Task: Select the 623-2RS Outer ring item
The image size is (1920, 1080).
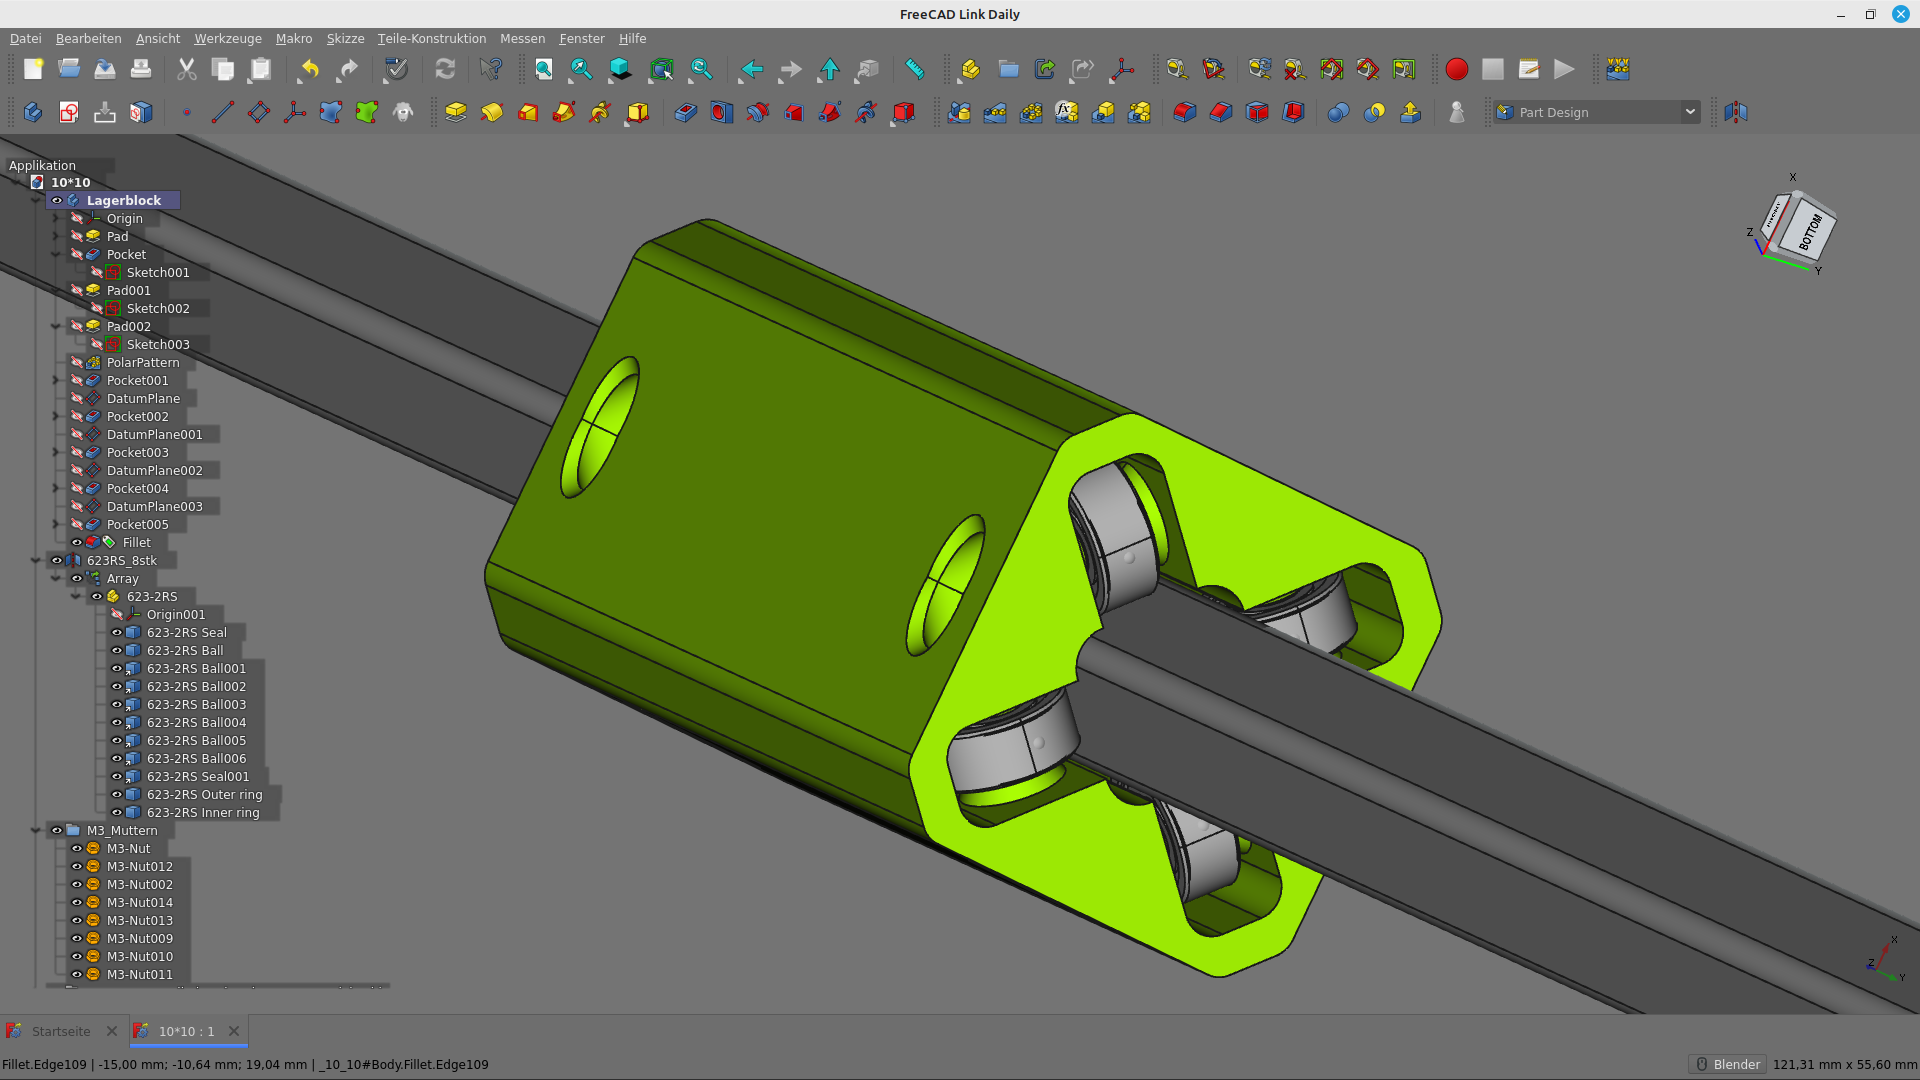Action: point(204,795)
